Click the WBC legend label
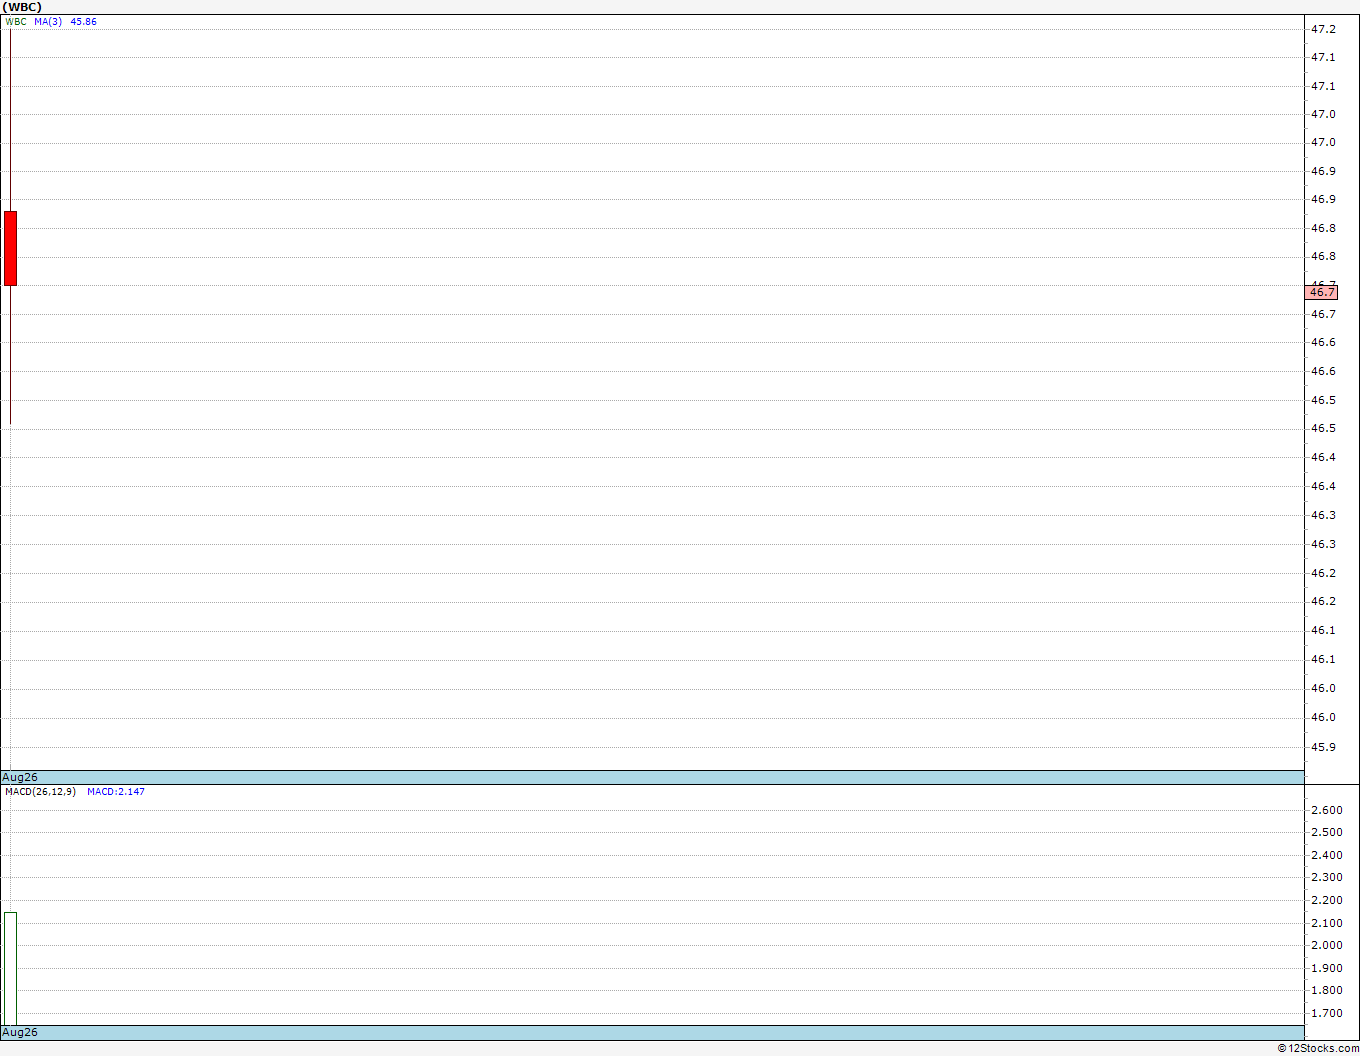 pyautogui.click(x=16, y=21)
